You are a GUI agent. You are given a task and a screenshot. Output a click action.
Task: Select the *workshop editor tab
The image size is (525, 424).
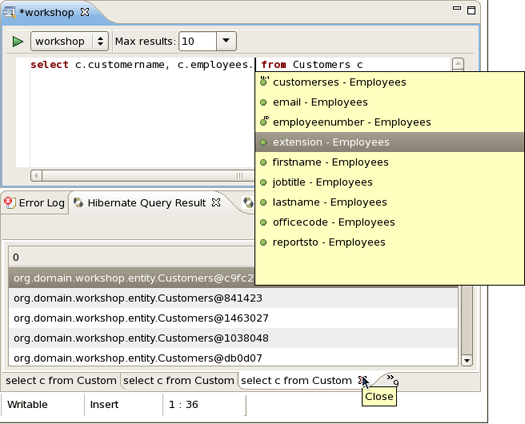pyautogui.click(x=47, y=13)
